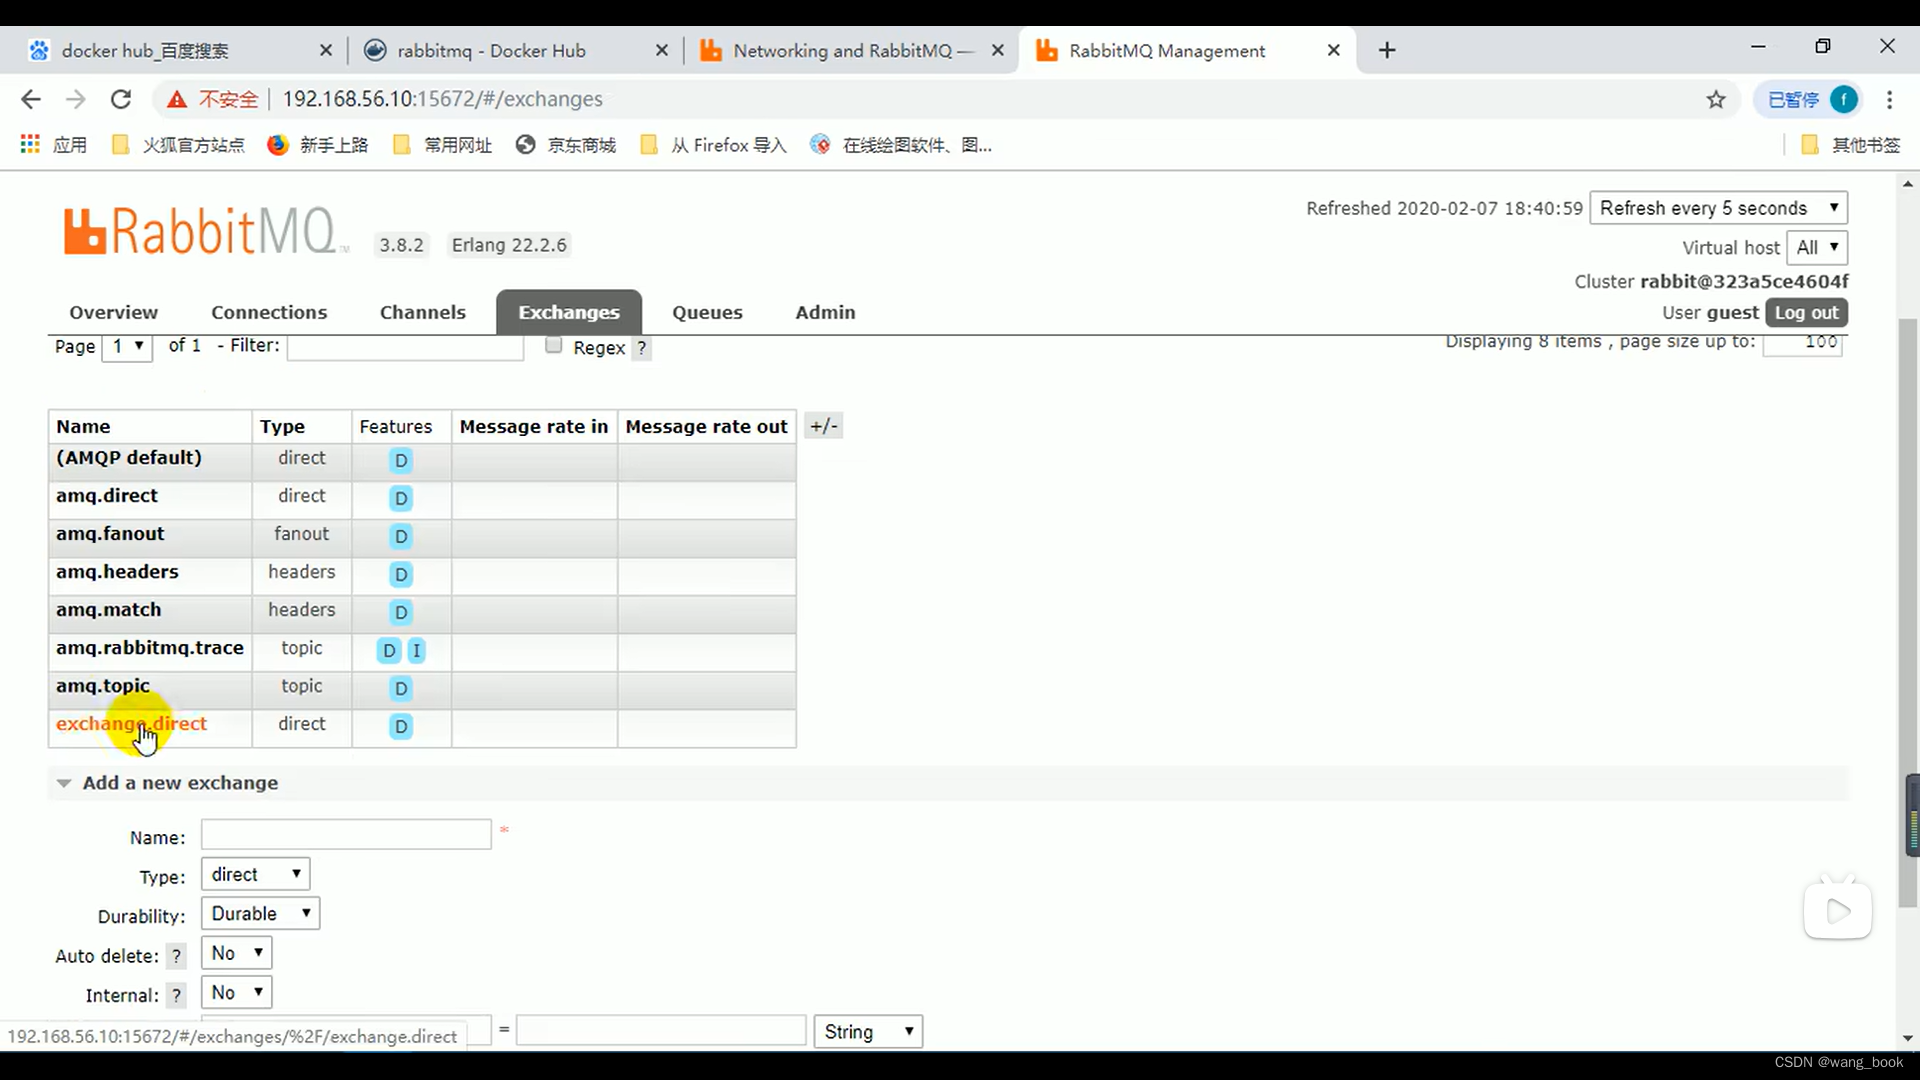Open the amq.fanout exchange link
1920x1080 pixels.
110,534
